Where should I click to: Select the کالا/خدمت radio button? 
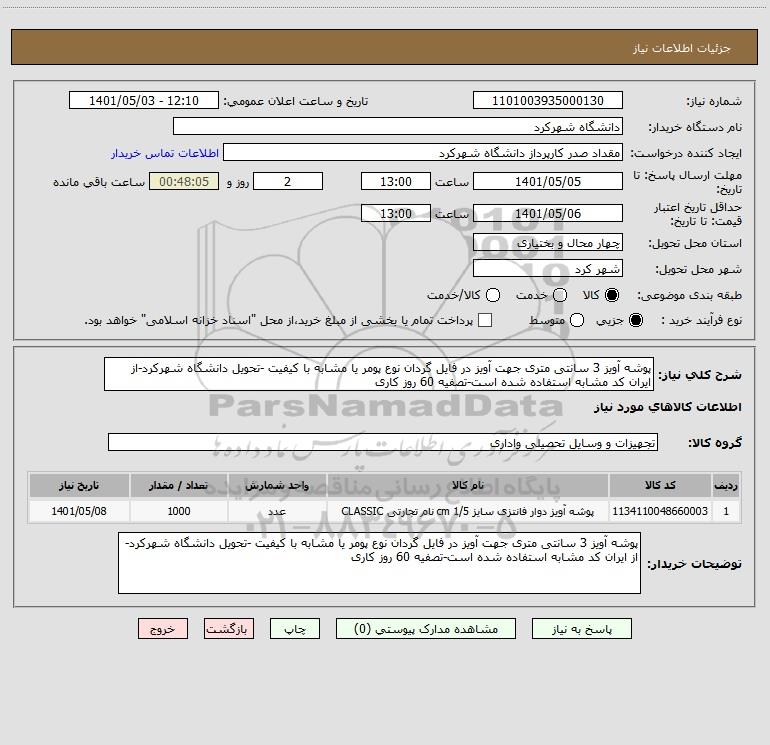point(493,295)
